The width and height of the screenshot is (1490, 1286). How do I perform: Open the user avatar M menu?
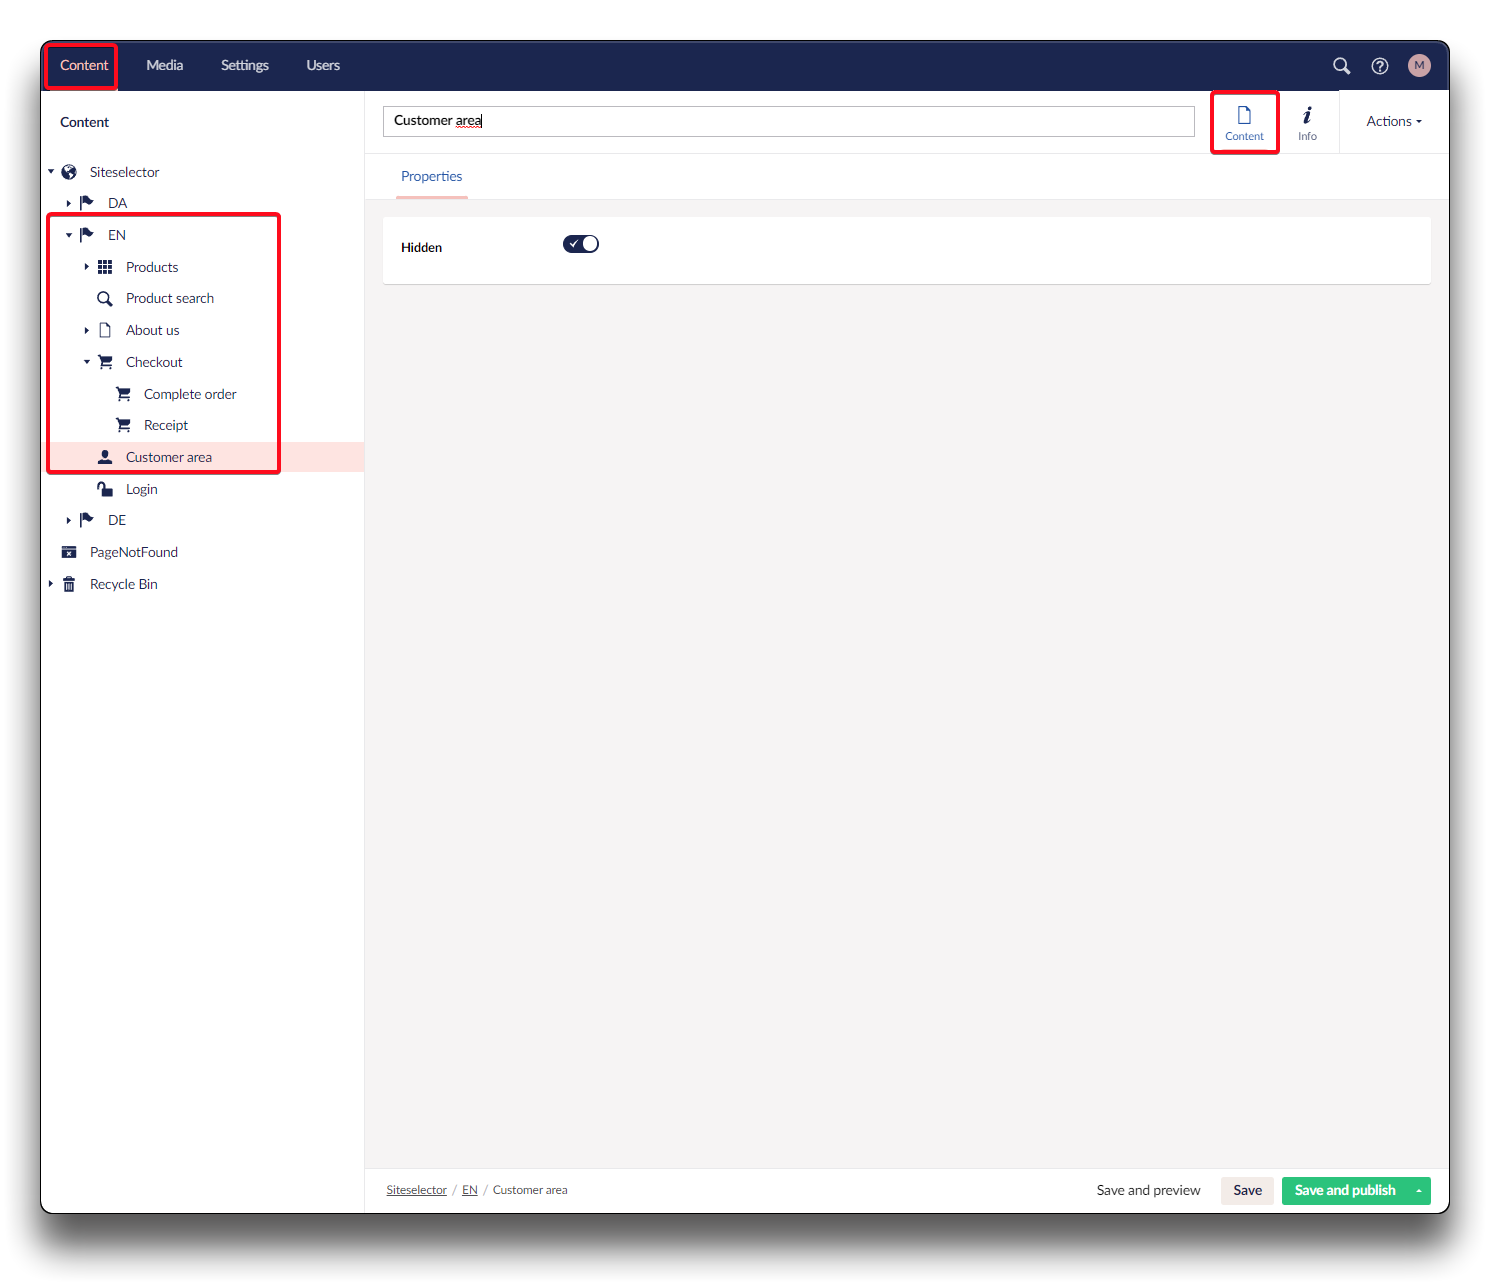point(1419,66)
